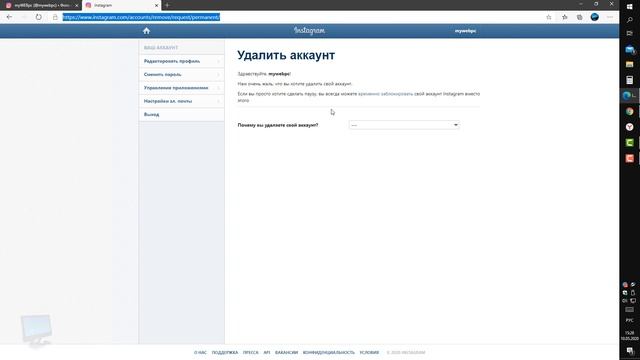Viewport: 640px width, 360px height.
Task: Click the 'временно заблокировать' link
Action: point(385,94)
